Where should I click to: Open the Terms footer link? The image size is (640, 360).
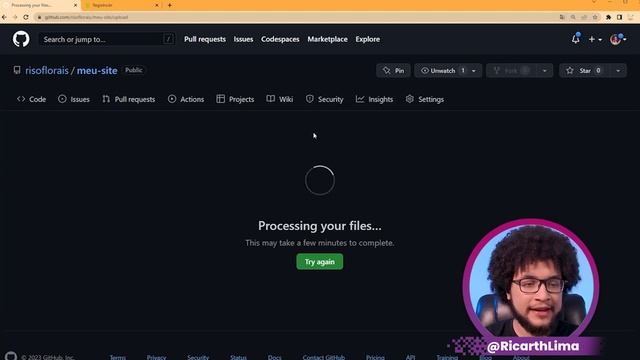(x=118, y=357)
